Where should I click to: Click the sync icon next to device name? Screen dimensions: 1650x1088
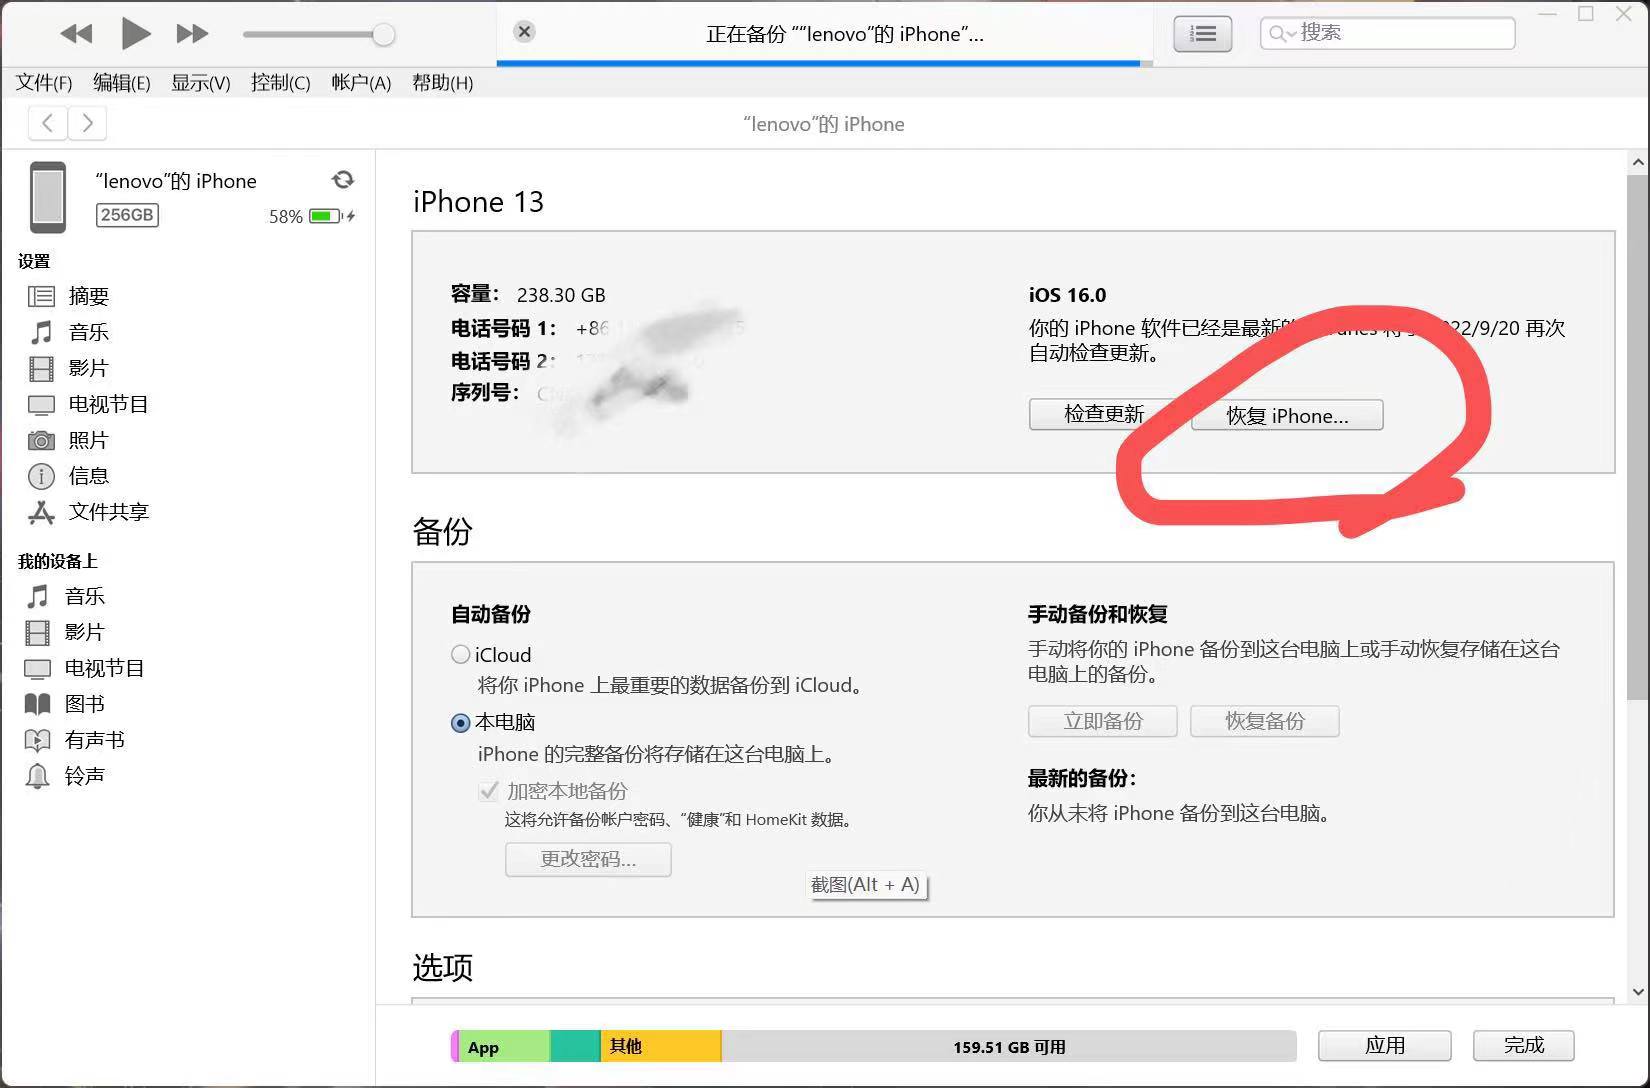click(343, 180)
